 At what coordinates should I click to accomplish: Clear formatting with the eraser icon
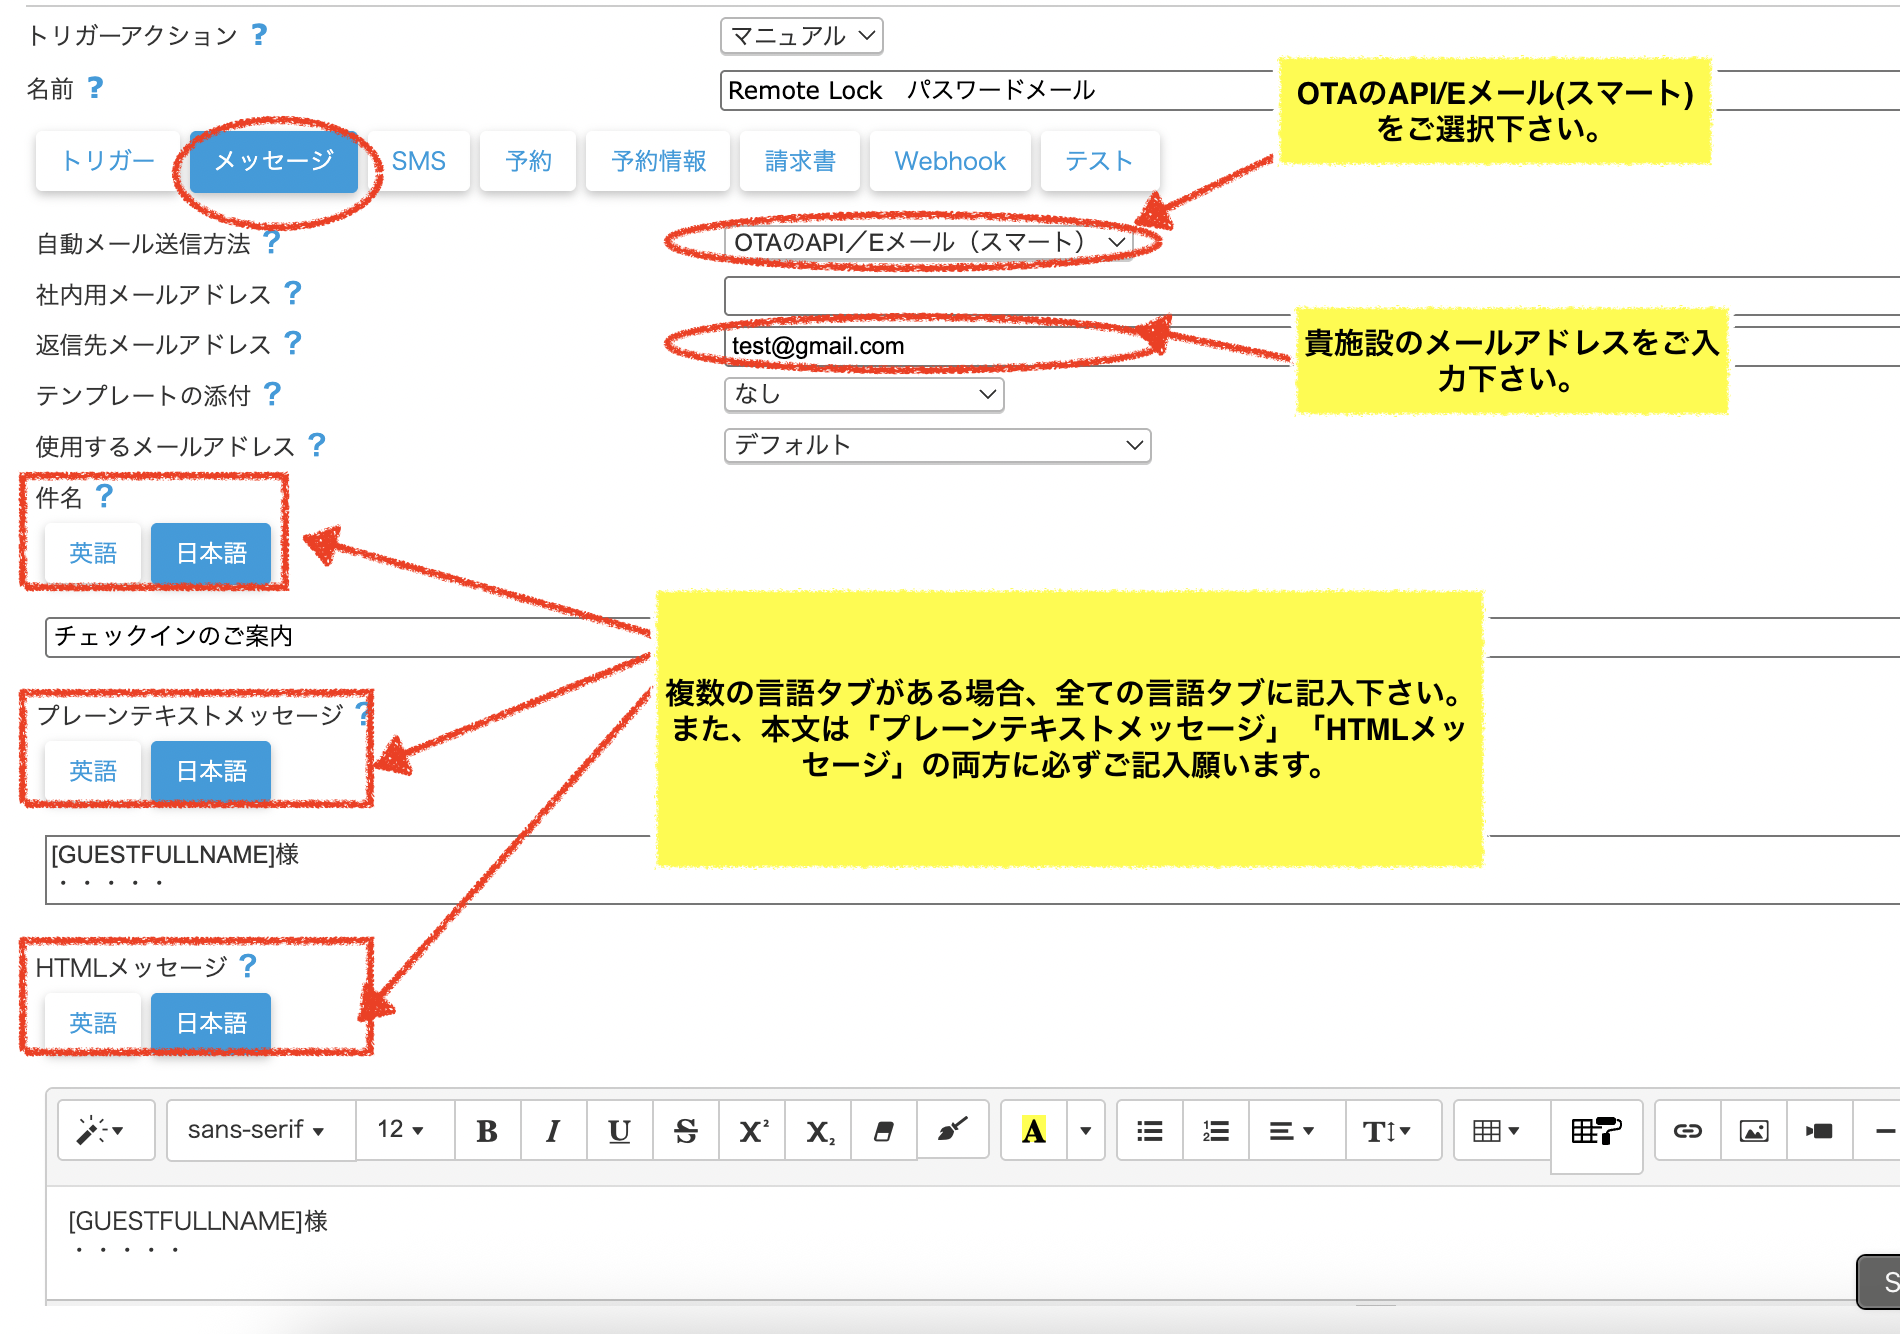coord(883,1131)
